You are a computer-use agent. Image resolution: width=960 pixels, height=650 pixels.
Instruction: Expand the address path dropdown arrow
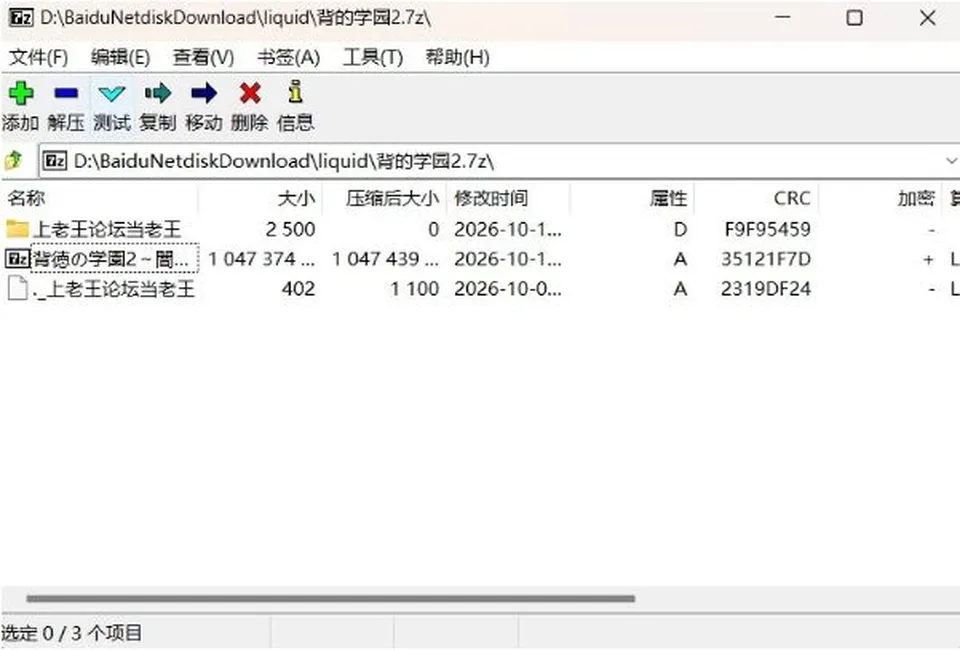click(951, 161)
